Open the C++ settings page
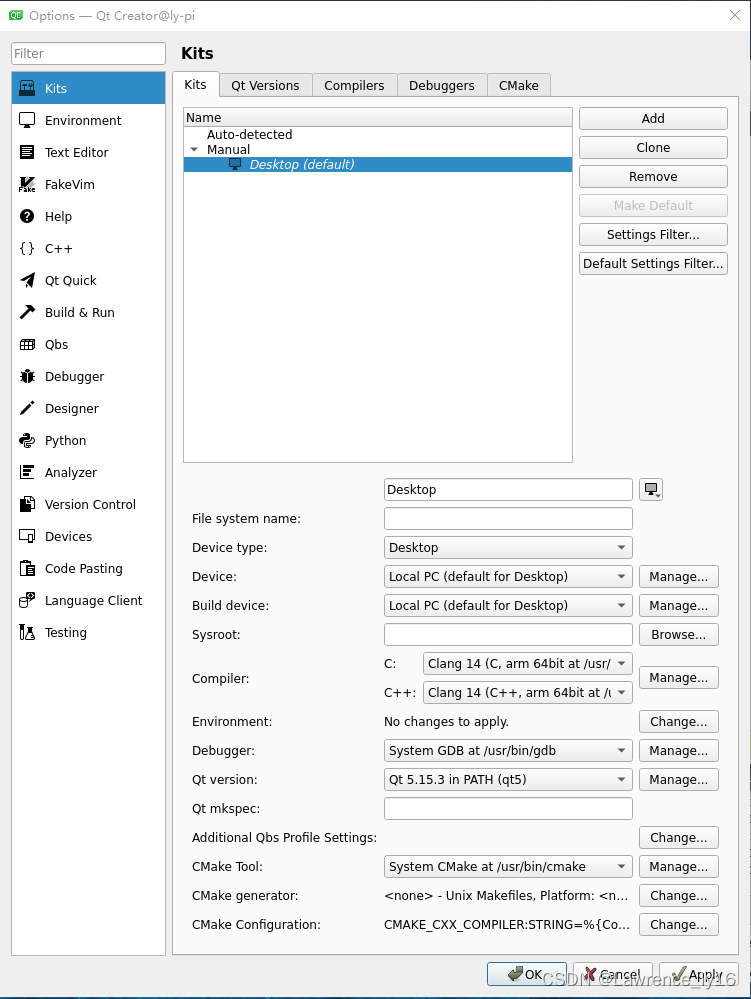This screenshot has width=751, height=999. tap(59, 248)
